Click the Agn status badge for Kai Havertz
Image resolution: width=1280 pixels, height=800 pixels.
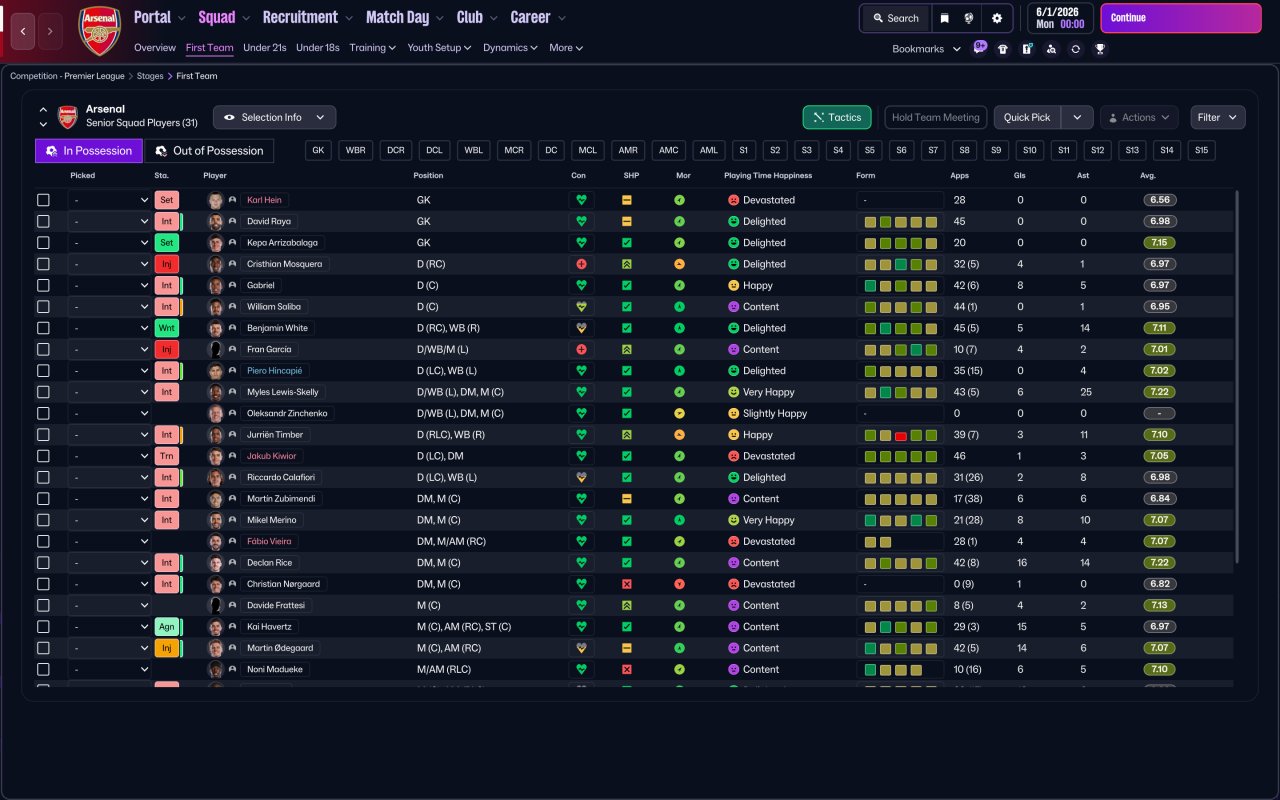(x=167, y=627)
